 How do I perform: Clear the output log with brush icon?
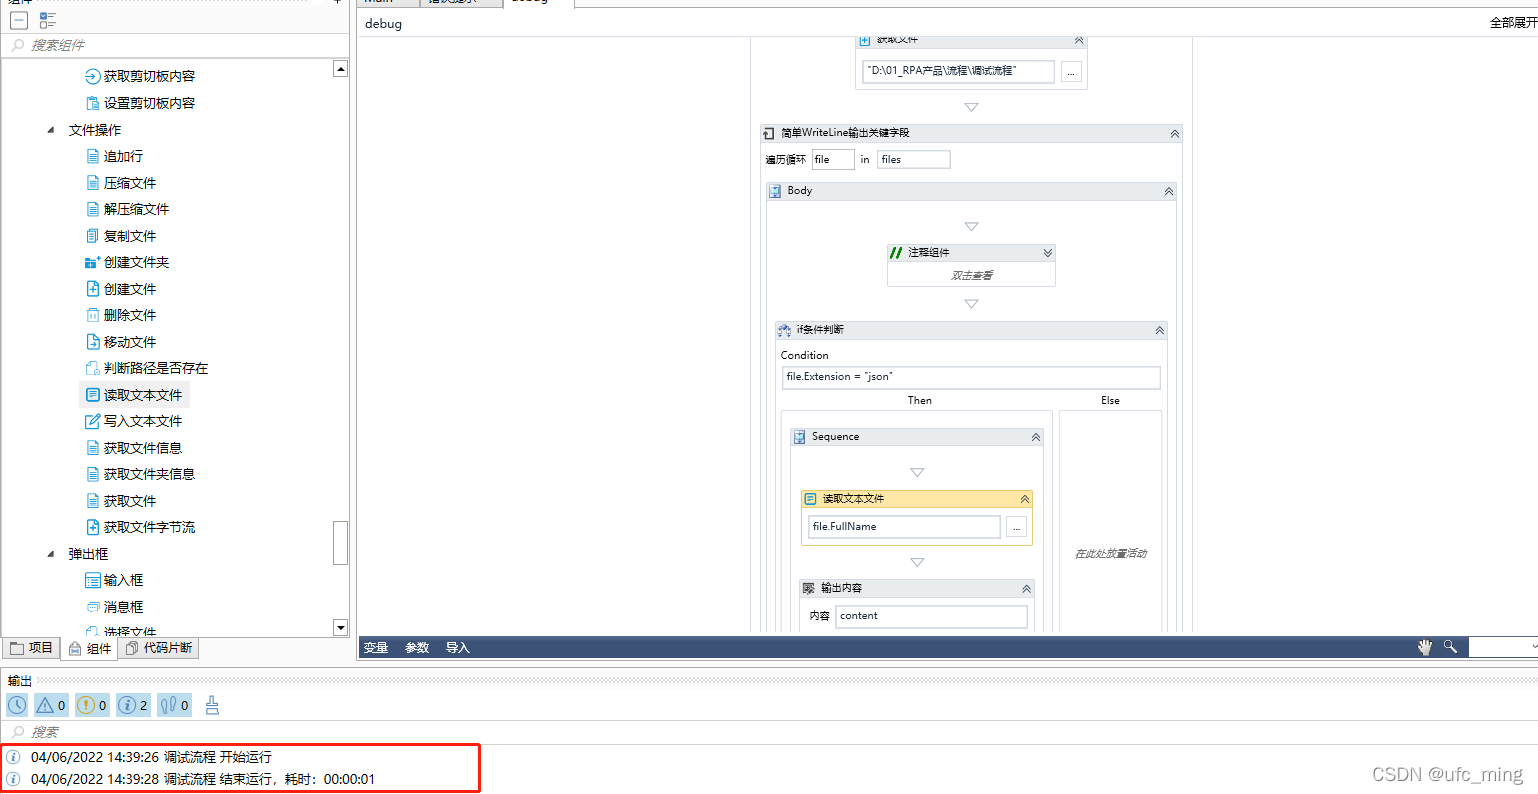(212, 705)
